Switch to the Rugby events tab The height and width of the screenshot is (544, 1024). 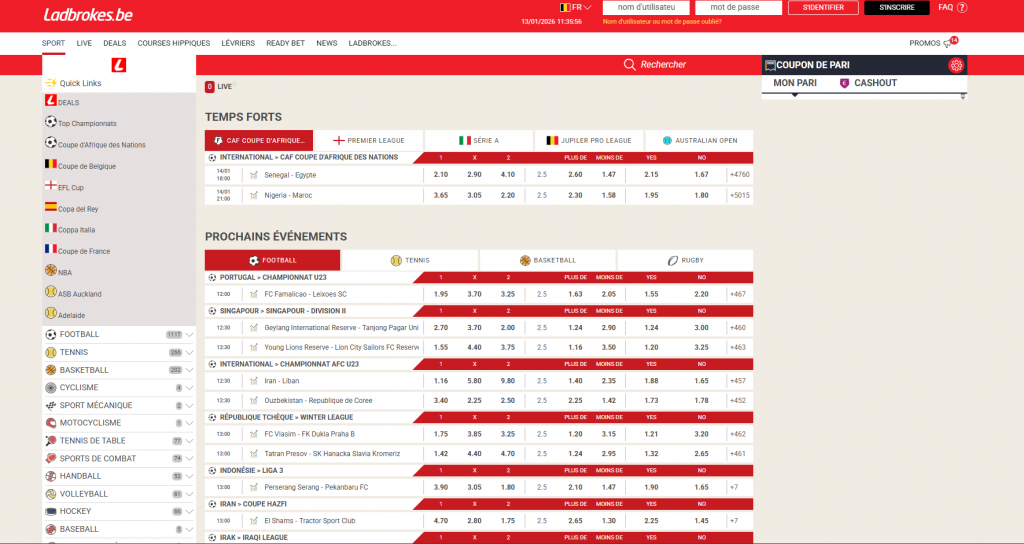coord(685,260)
